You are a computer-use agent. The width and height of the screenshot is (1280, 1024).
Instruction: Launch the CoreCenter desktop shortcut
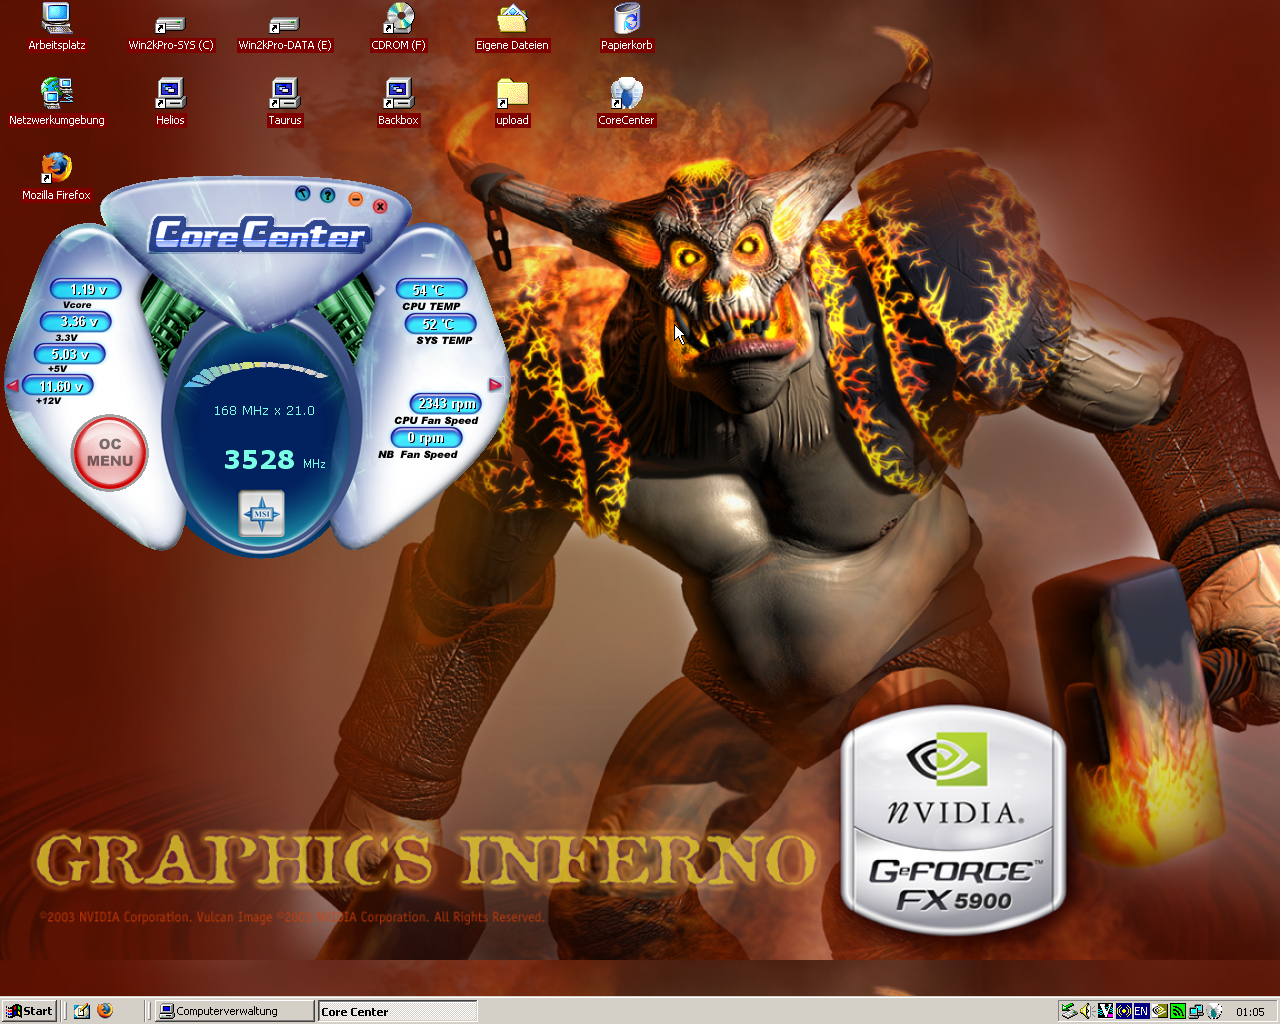click(x=626, y=103)
